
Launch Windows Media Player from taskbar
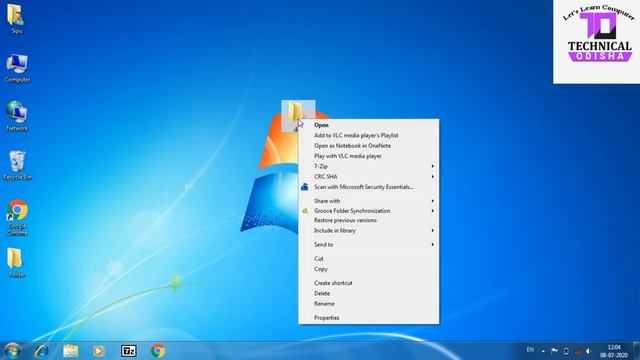click(98, 351)
